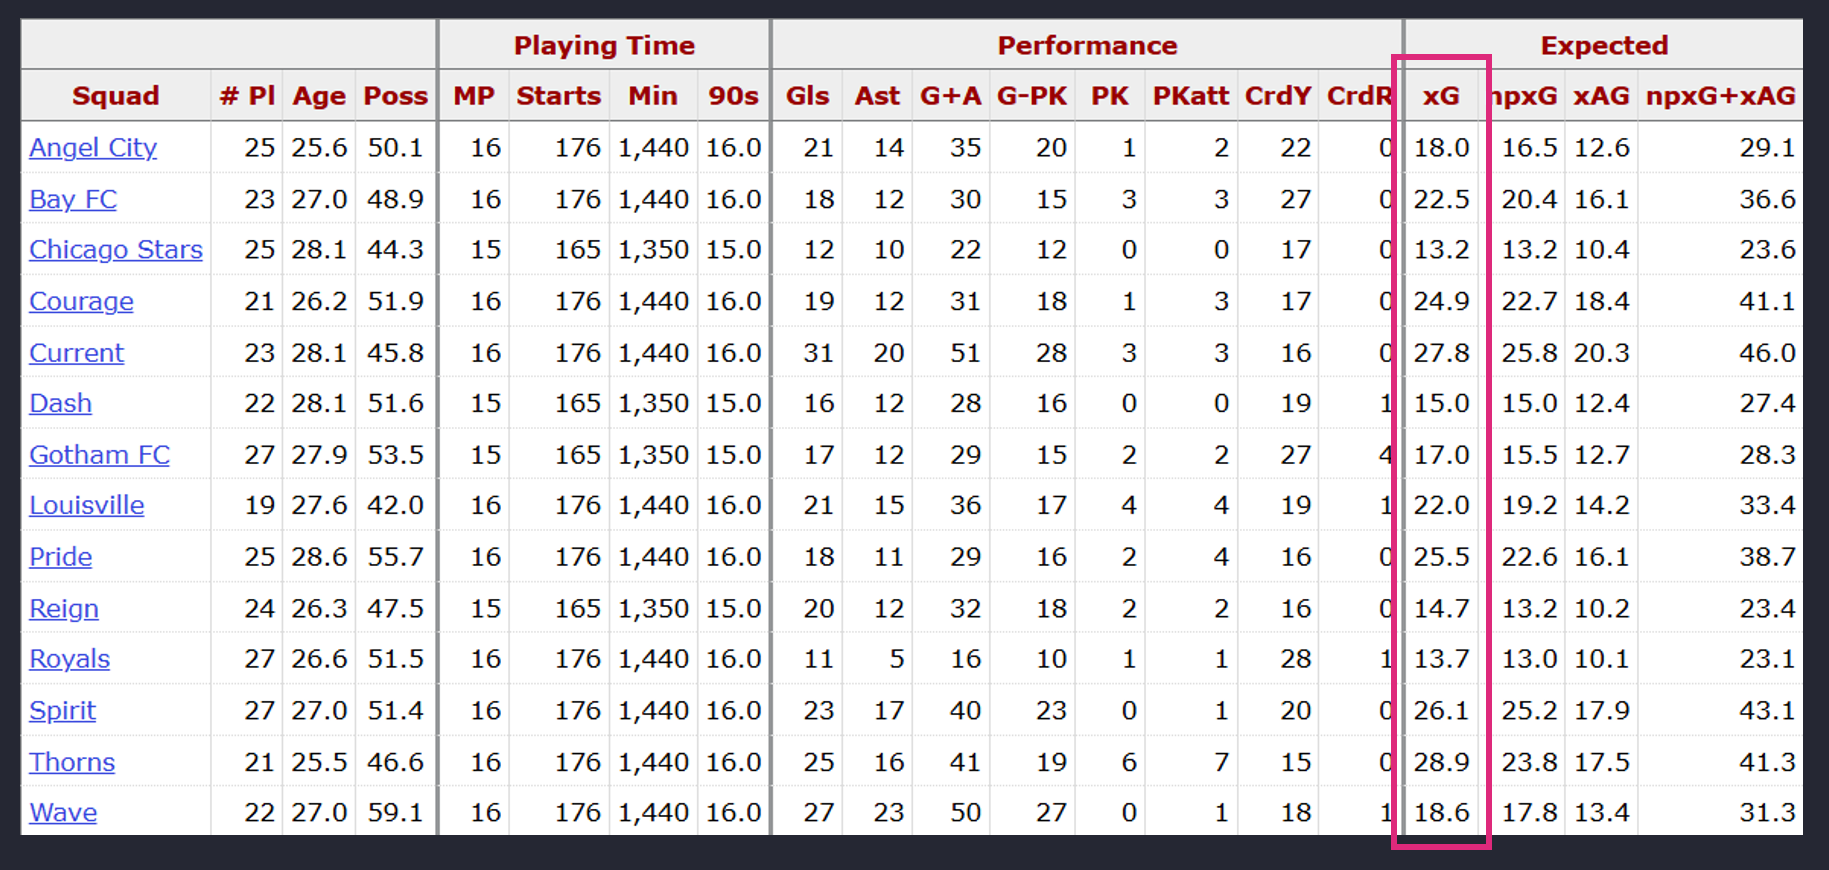Open the Pride team link
The height and width of the screenshot is (870, 1829).
(60, 557)
